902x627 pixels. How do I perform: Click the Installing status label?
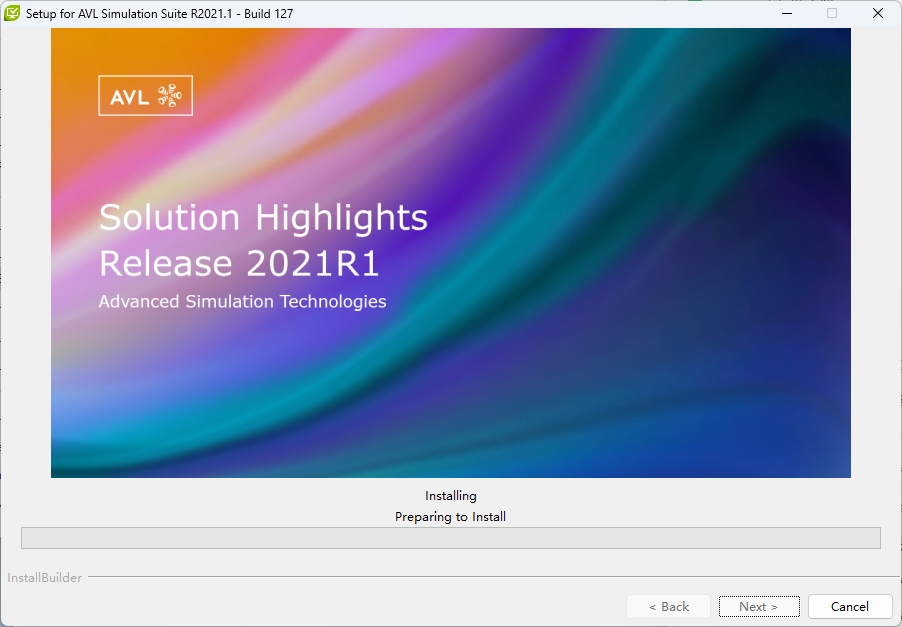pyautogui.click(x=450, y=496)
